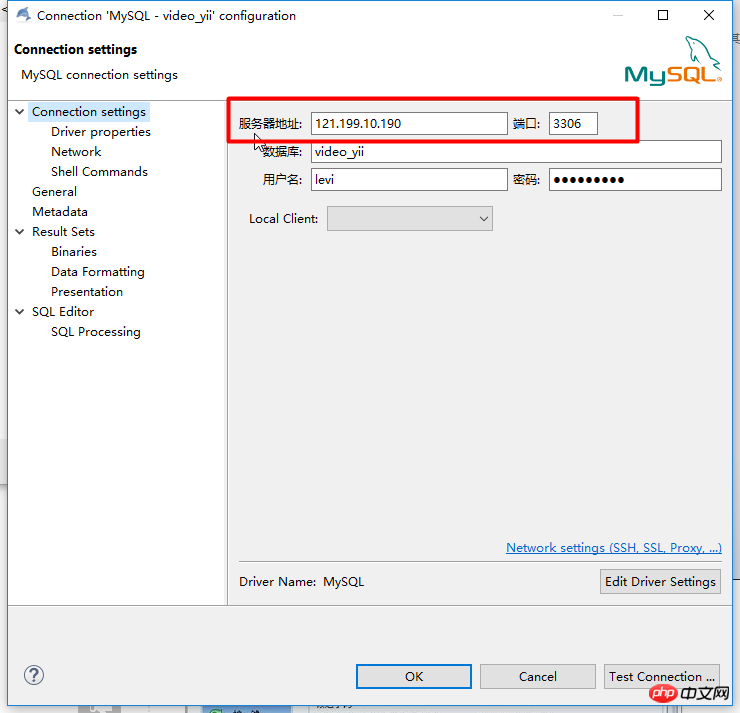The height and width of the screenshot is (713, 740).
Task: Select SQL Editor in the tree
Action: point(63,311)
